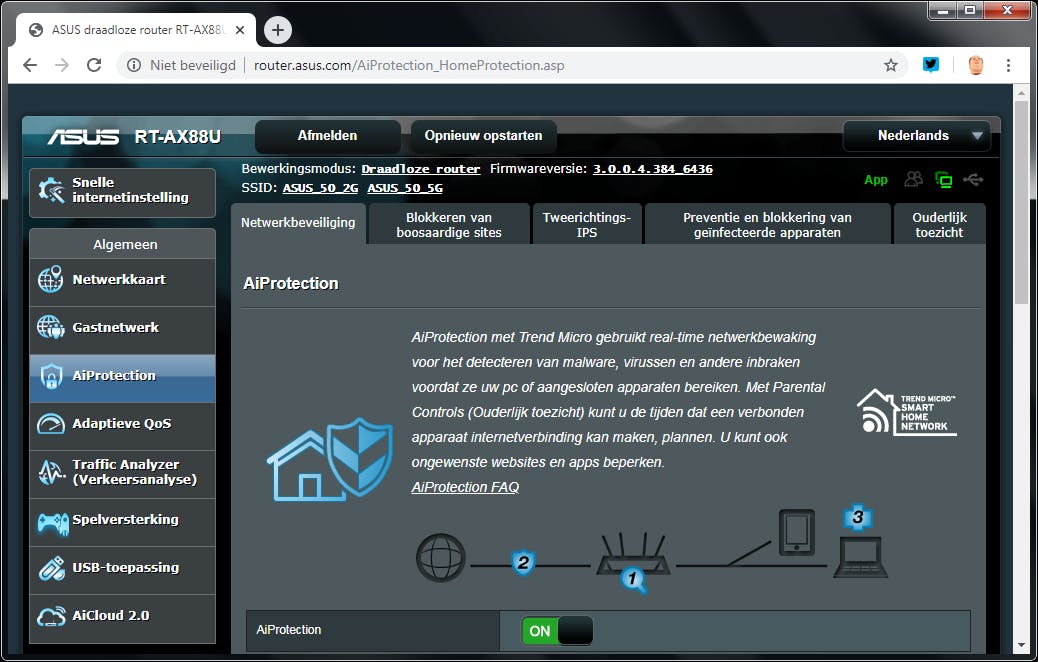Click the ASUS_50_5G SSID link
This screenshot has width=1038, height=662.
point(405,188)
